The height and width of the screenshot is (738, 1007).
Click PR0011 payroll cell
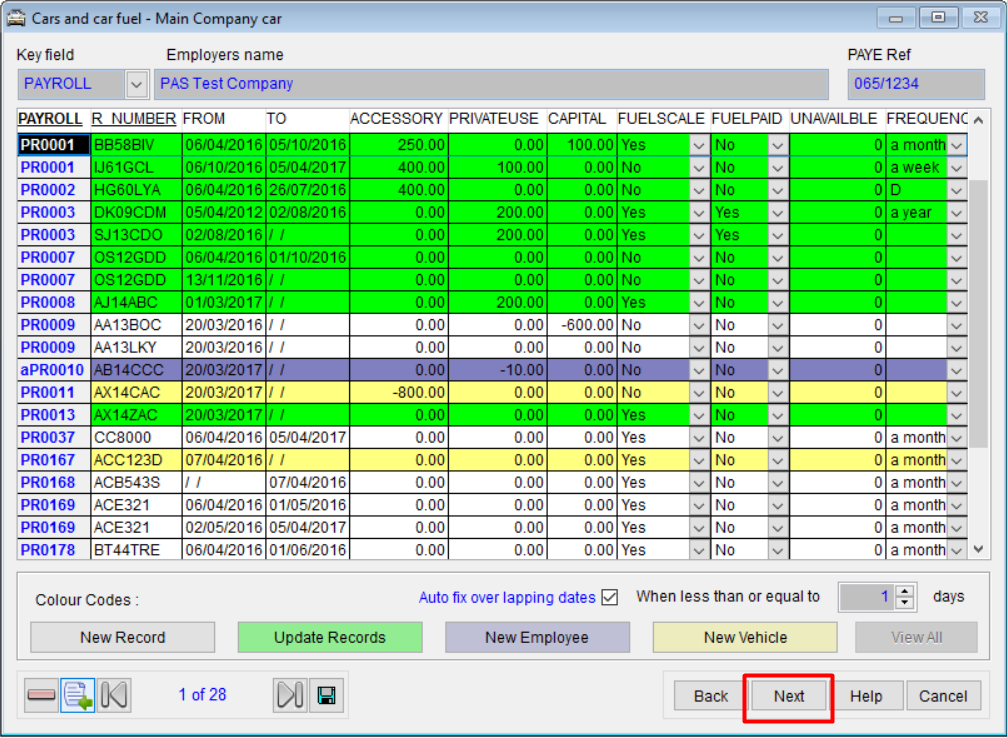(53, 392)
